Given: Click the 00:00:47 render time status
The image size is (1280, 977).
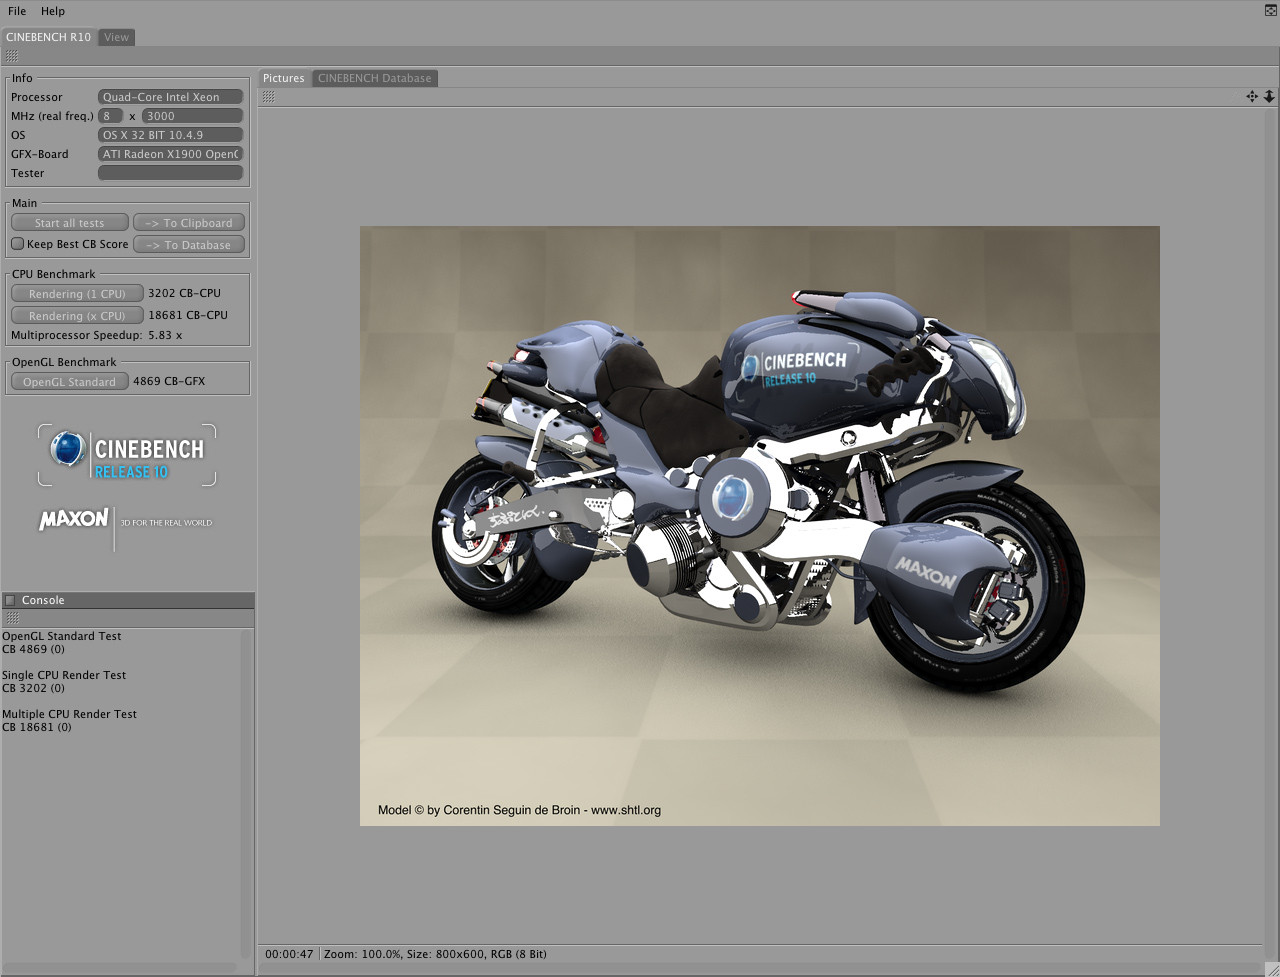Looking at the screenshot, I should tap(289, 954).
